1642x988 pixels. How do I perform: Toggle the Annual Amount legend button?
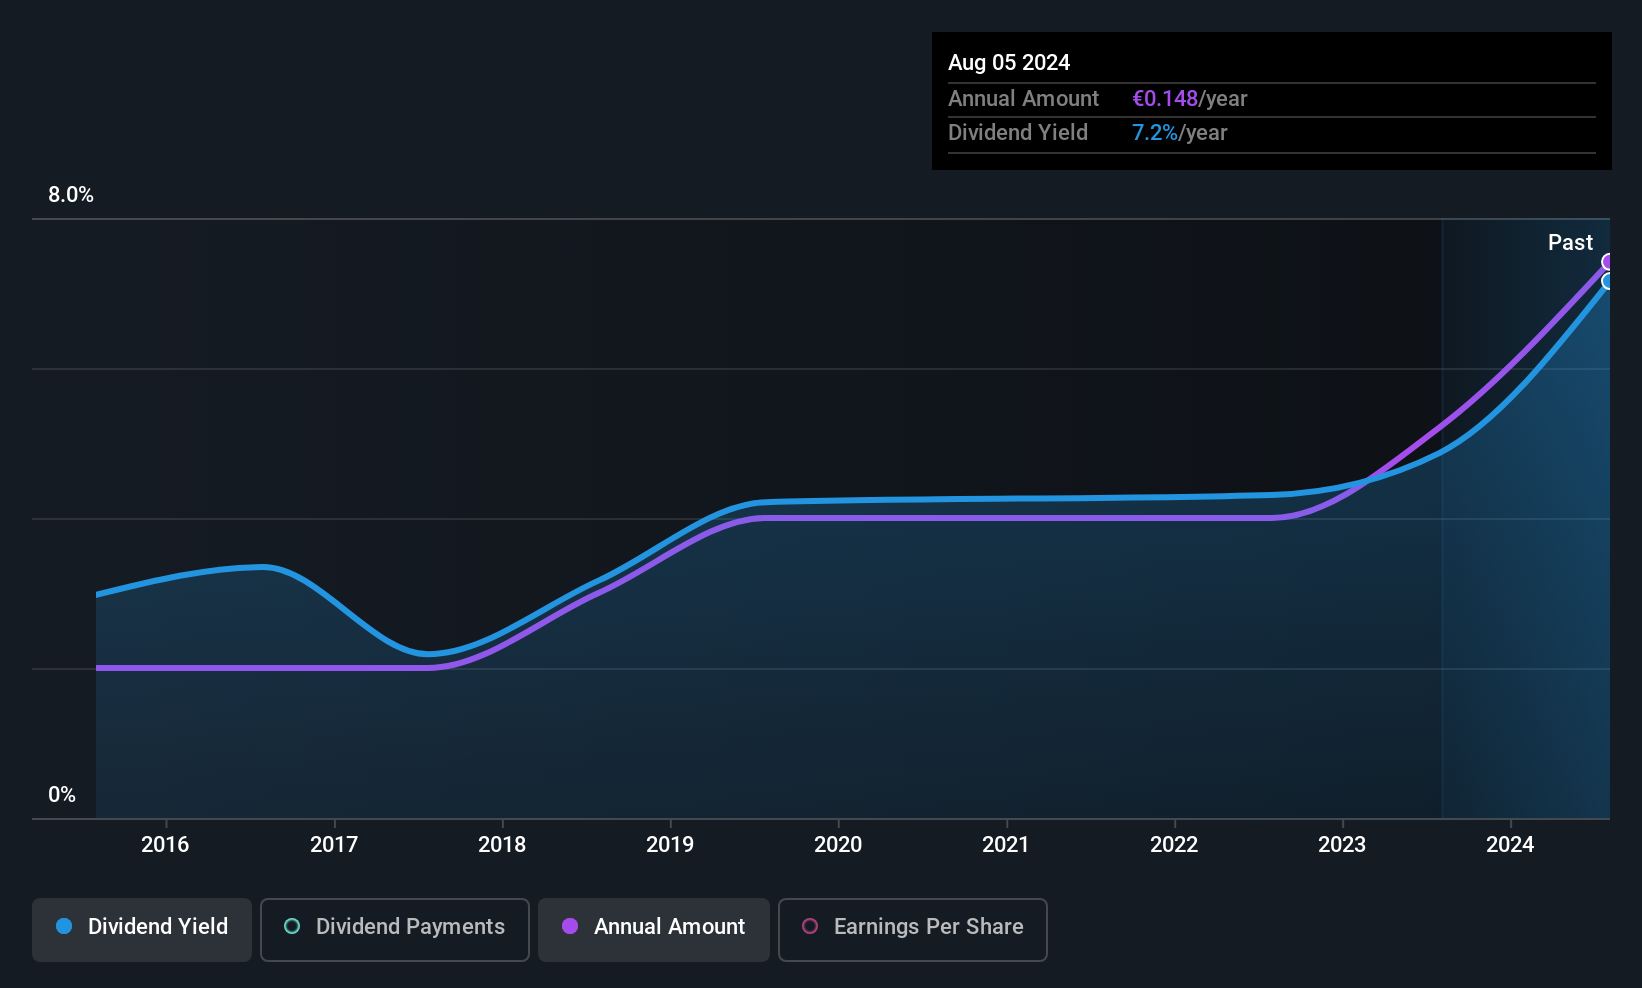(654, 929)
